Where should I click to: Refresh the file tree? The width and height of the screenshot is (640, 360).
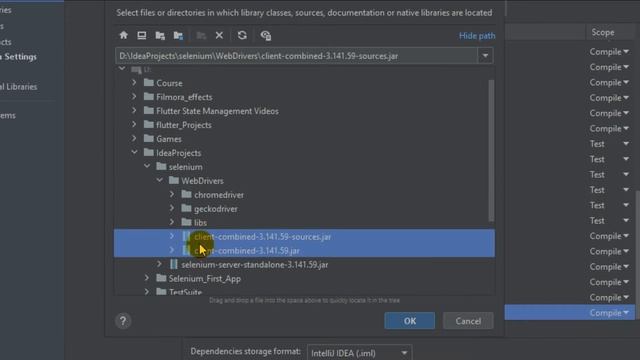(x=242, y=36)
